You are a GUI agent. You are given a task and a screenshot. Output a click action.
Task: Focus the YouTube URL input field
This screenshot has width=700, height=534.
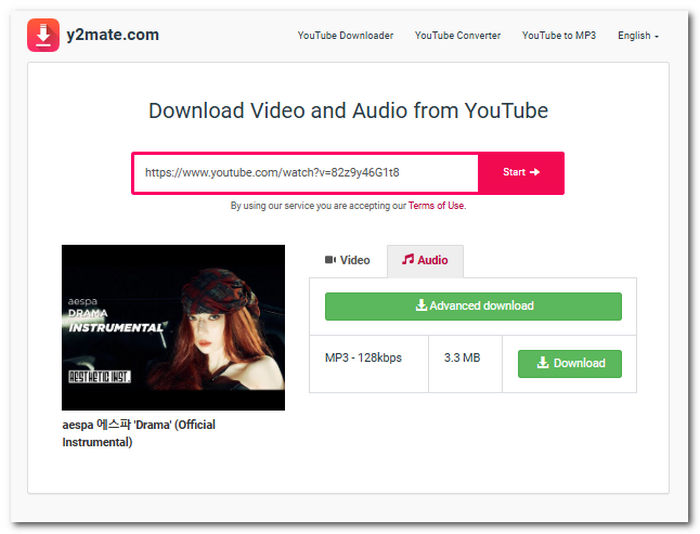pos(306,173)
